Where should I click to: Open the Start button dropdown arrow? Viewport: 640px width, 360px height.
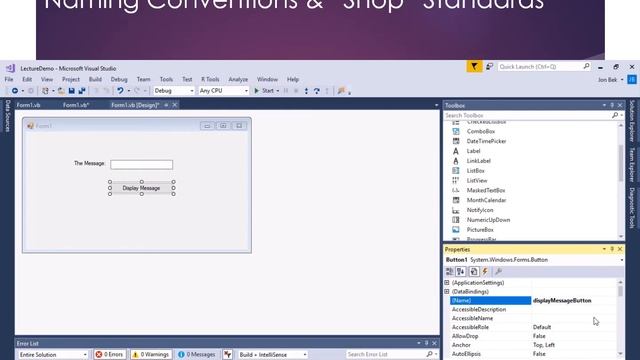(x=278, y=91)
